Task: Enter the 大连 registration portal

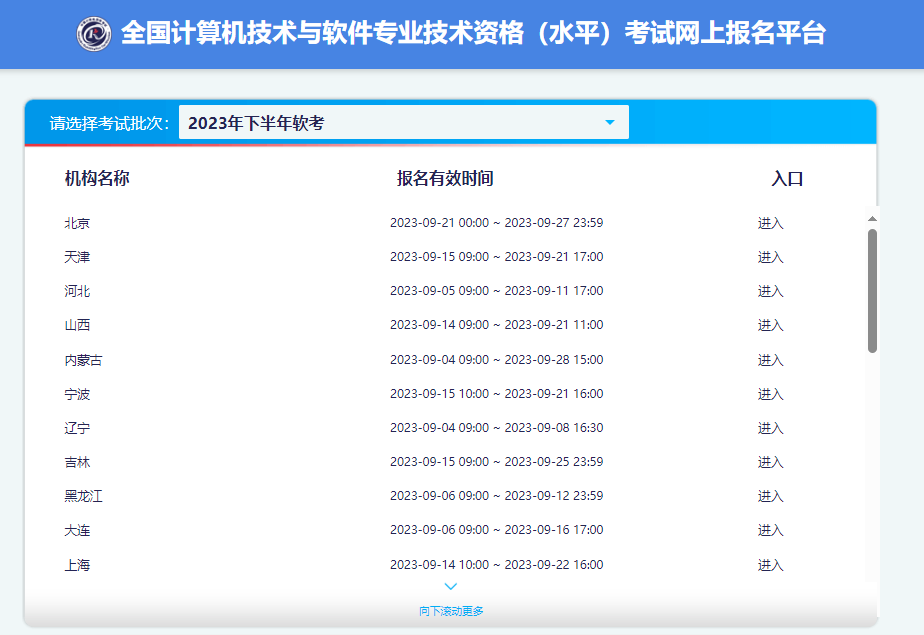Action: coord(771,530)
